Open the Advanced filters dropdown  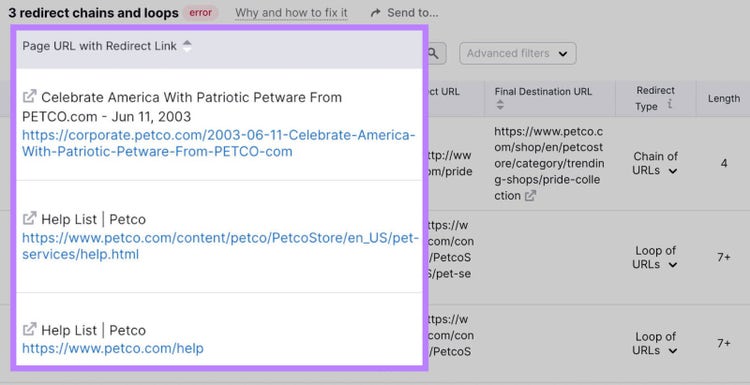(x=518, y=54)
